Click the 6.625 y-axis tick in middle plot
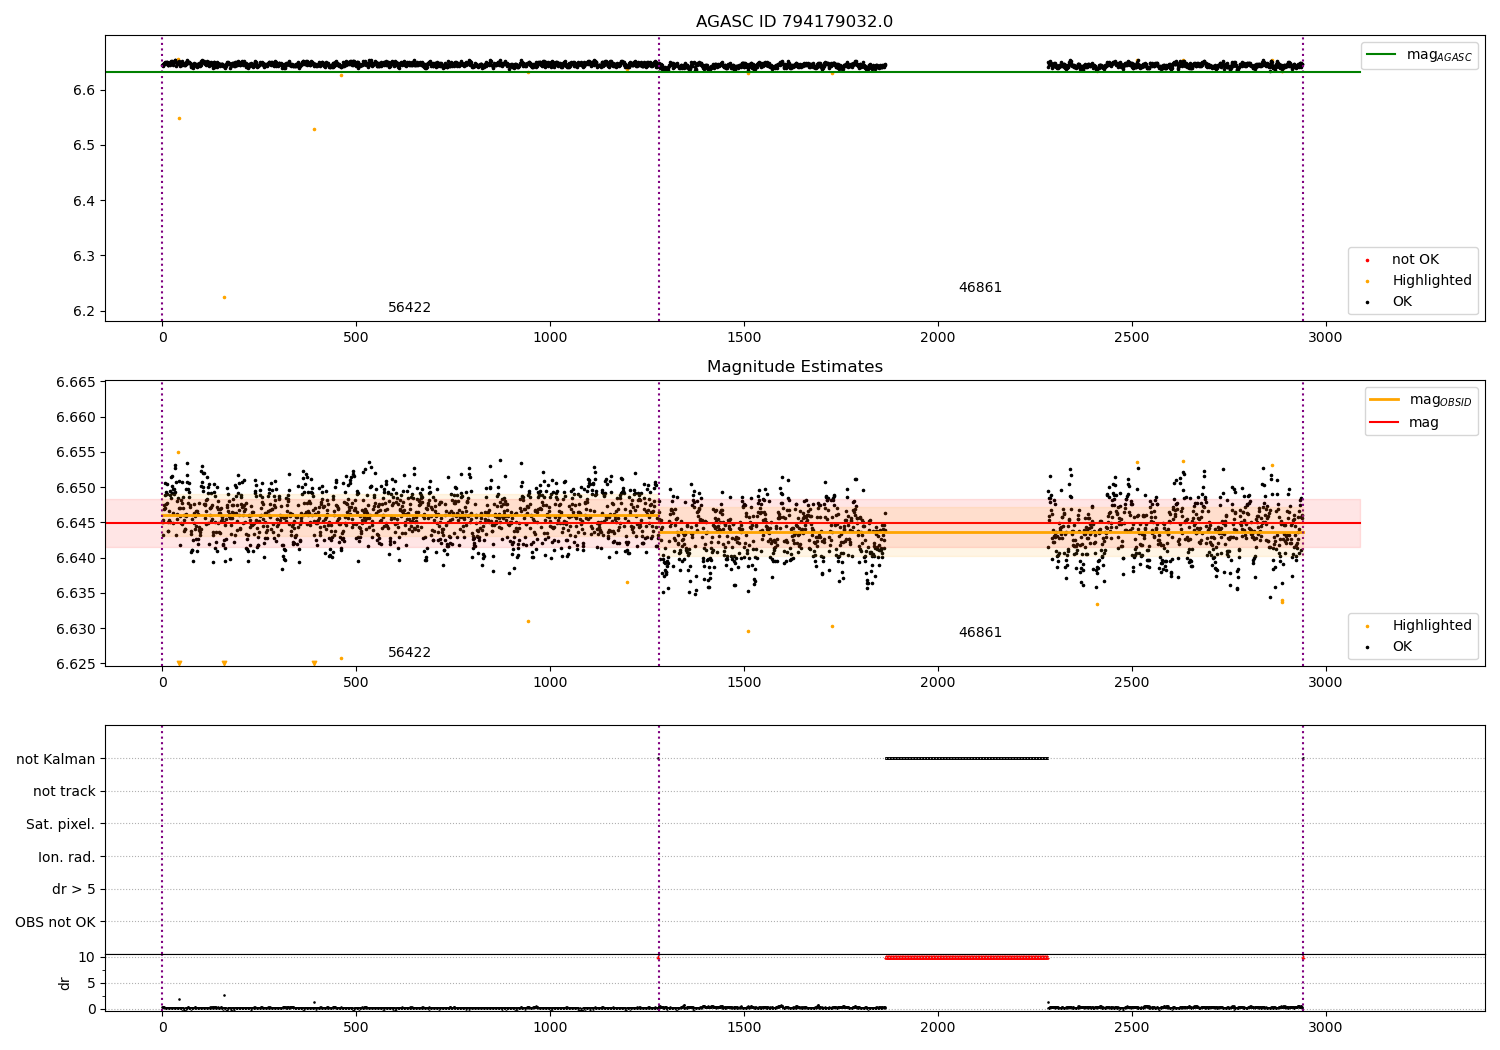The image size is (1500, 1050). pyautogui.click(x=76, y=664)
